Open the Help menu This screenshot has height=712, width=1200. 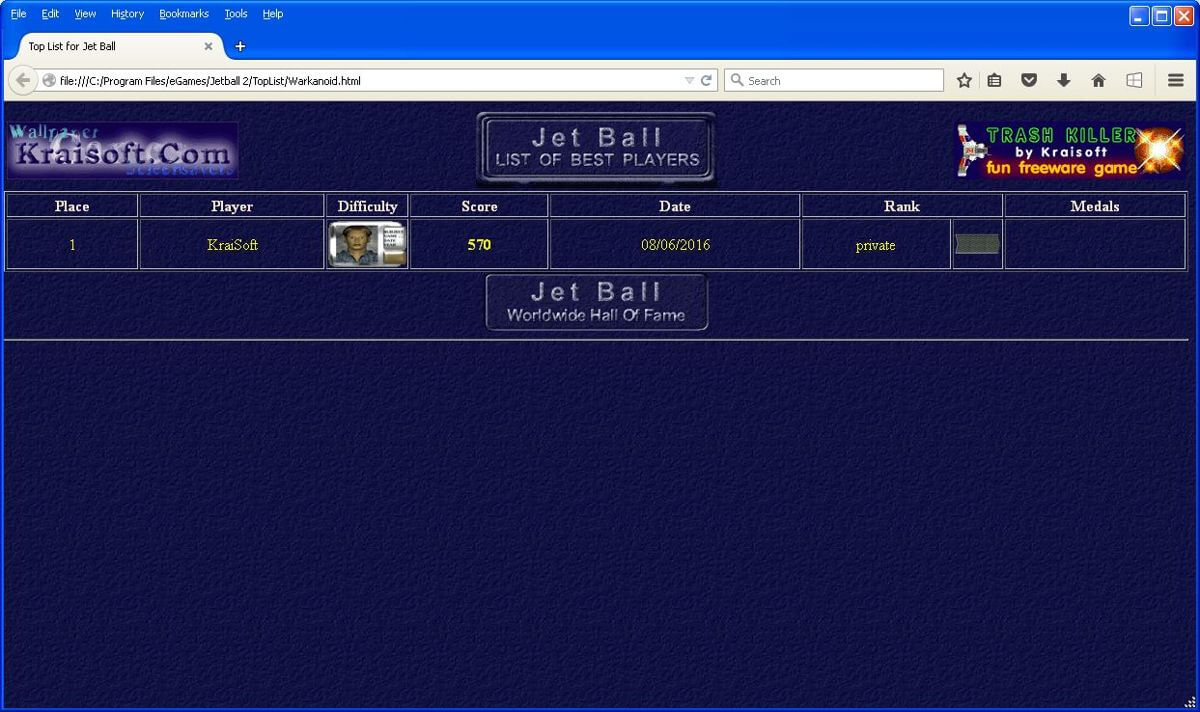pyautogui.click(x=273, y=14)
